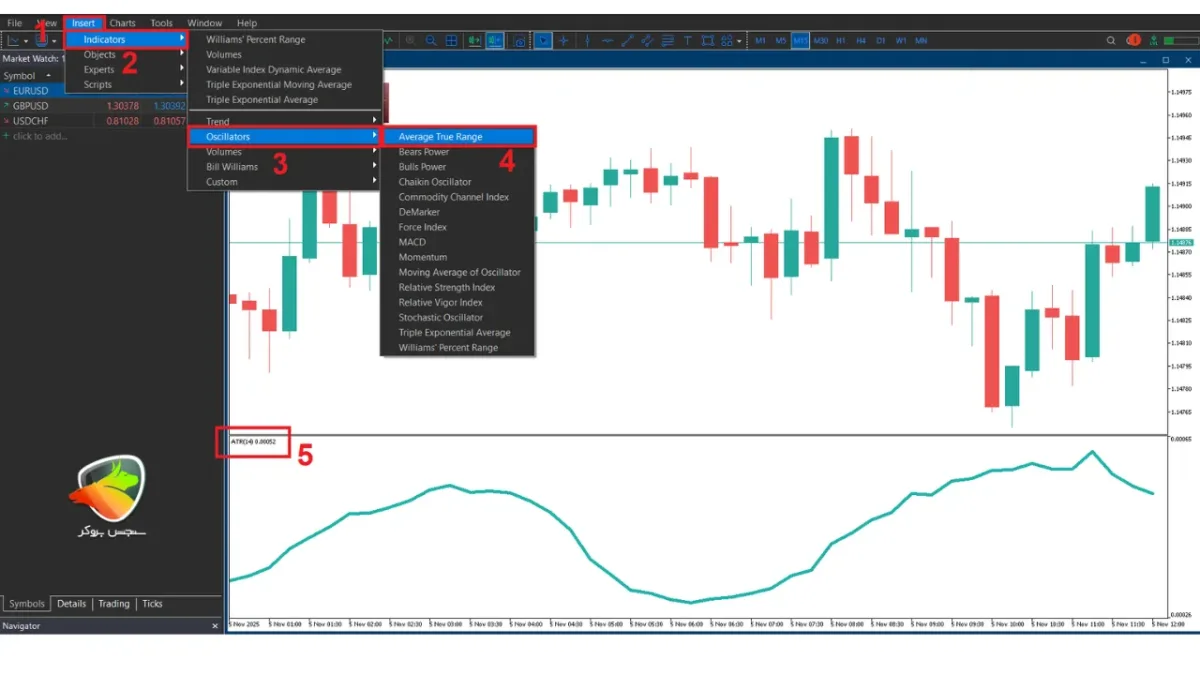
Task: Click the green indicators line icon
Action: 389,41
